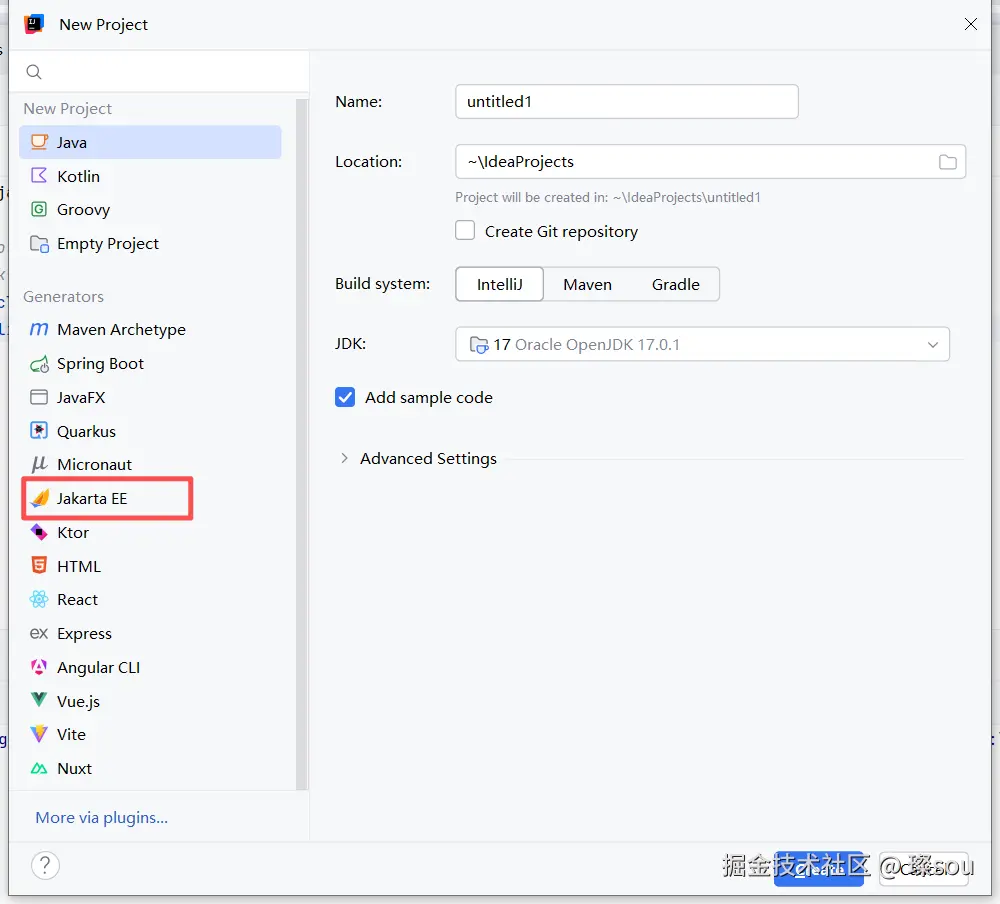
Task: Expand the Advanced Settings section
Action: [x=344, y=458]
